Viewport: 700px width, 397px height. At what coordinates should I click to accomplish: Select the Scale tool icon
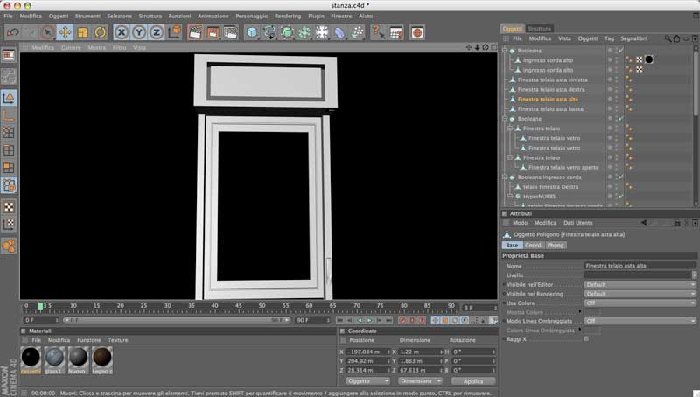[83, 32]
